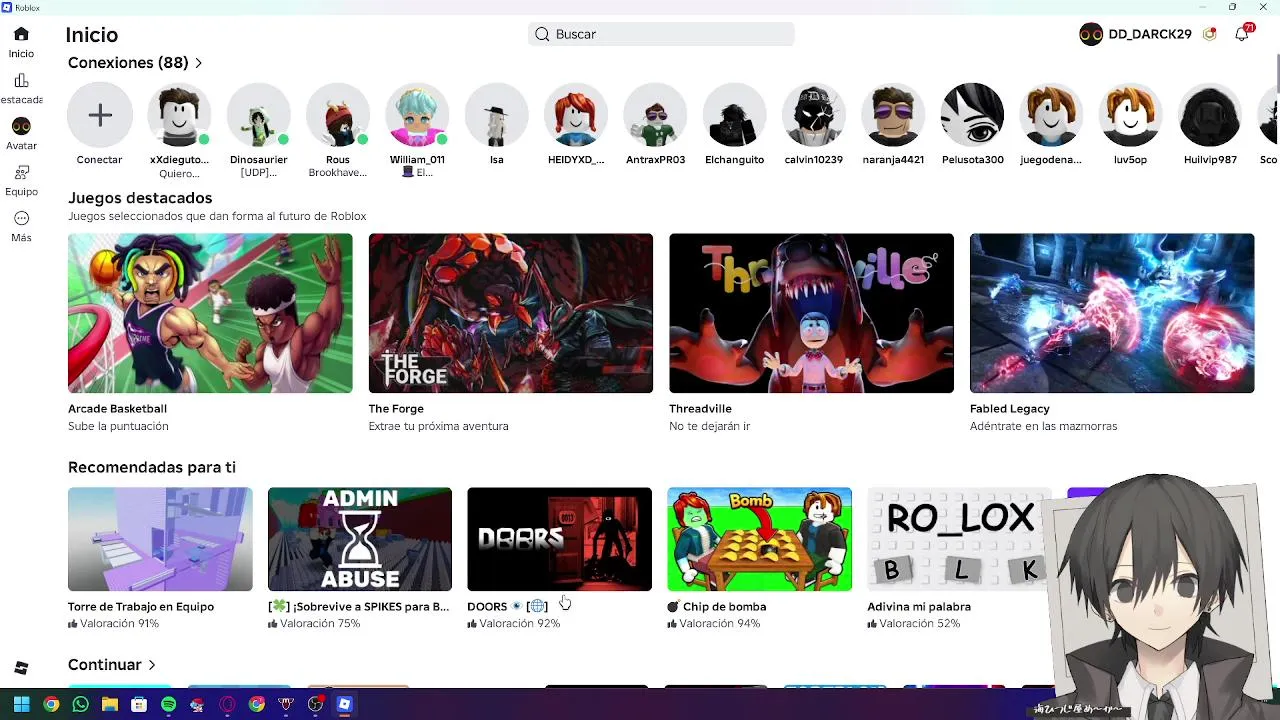1280x720 pixels.
Task: Expand the Continuar section chevron
Action: coord(152,665)
